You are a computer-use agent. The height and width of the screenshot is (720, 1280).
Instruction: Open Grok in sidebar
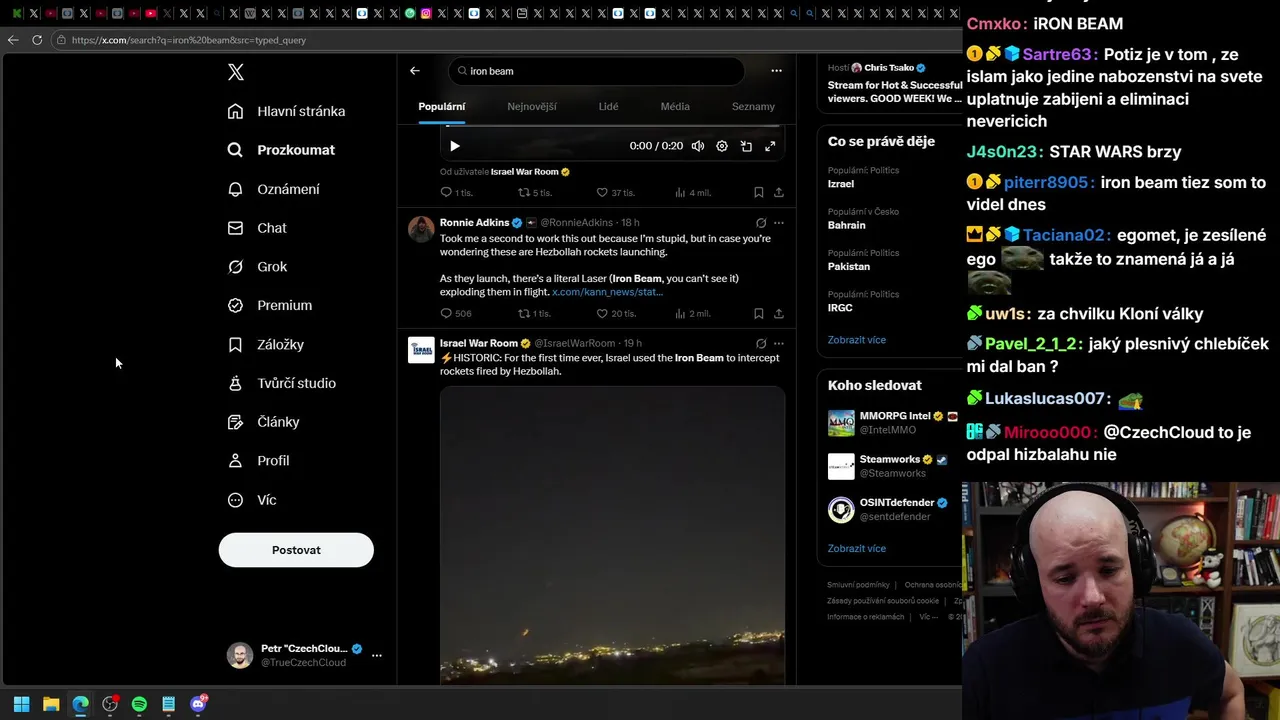coord(257,267)
